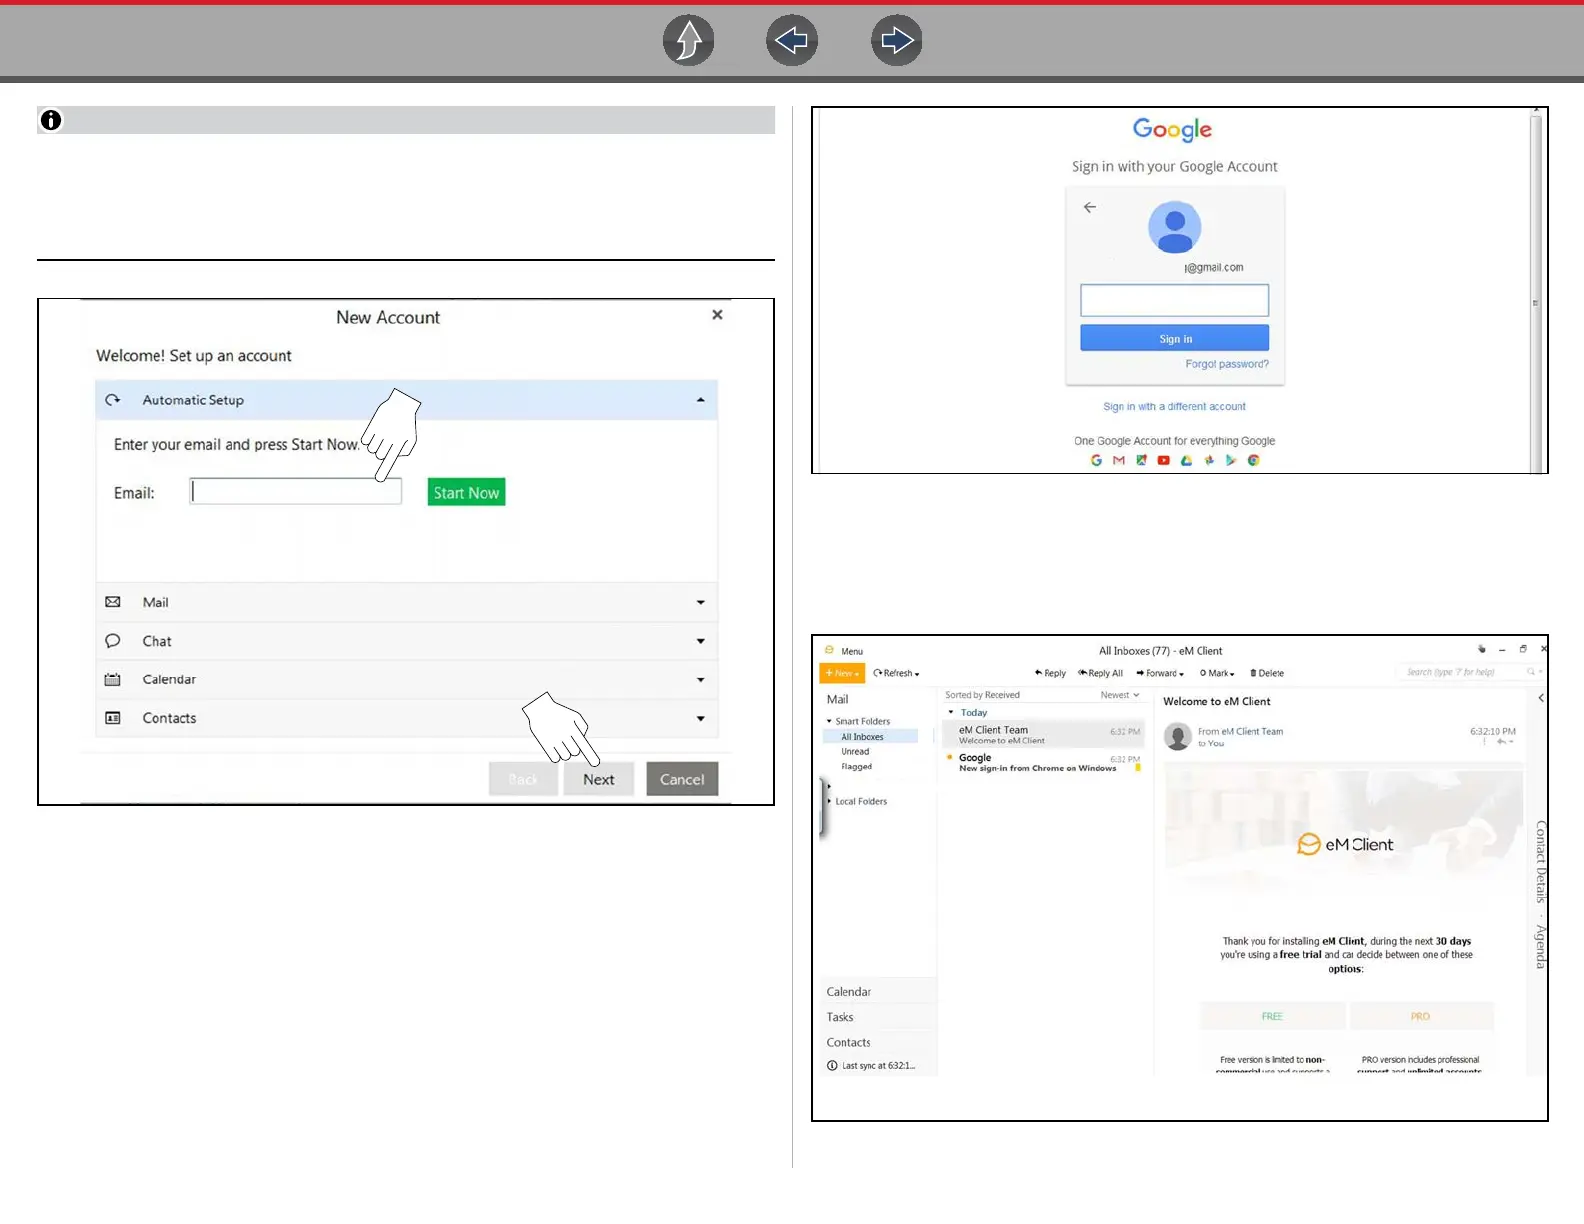
Task: Click the Google G service icon
Action: pyautogui.click(x=1096, y=461)
